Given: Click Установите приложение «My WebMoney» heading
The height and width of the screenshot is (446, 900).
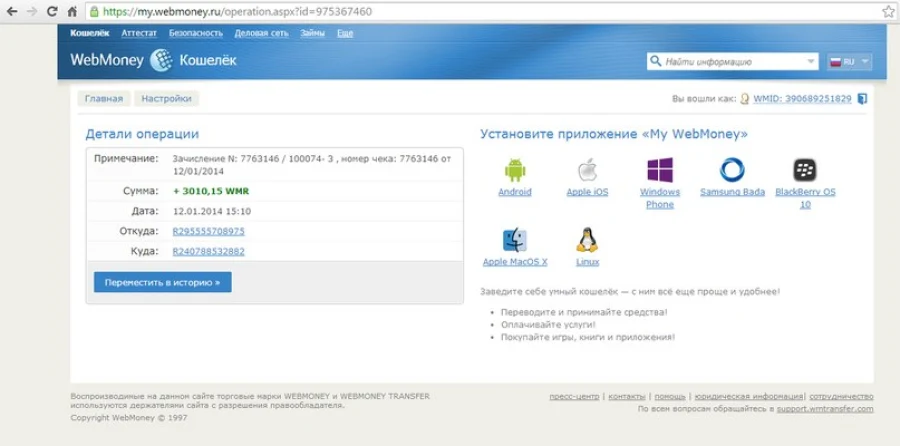Looking at the screenshot, I should pos(614,134).
